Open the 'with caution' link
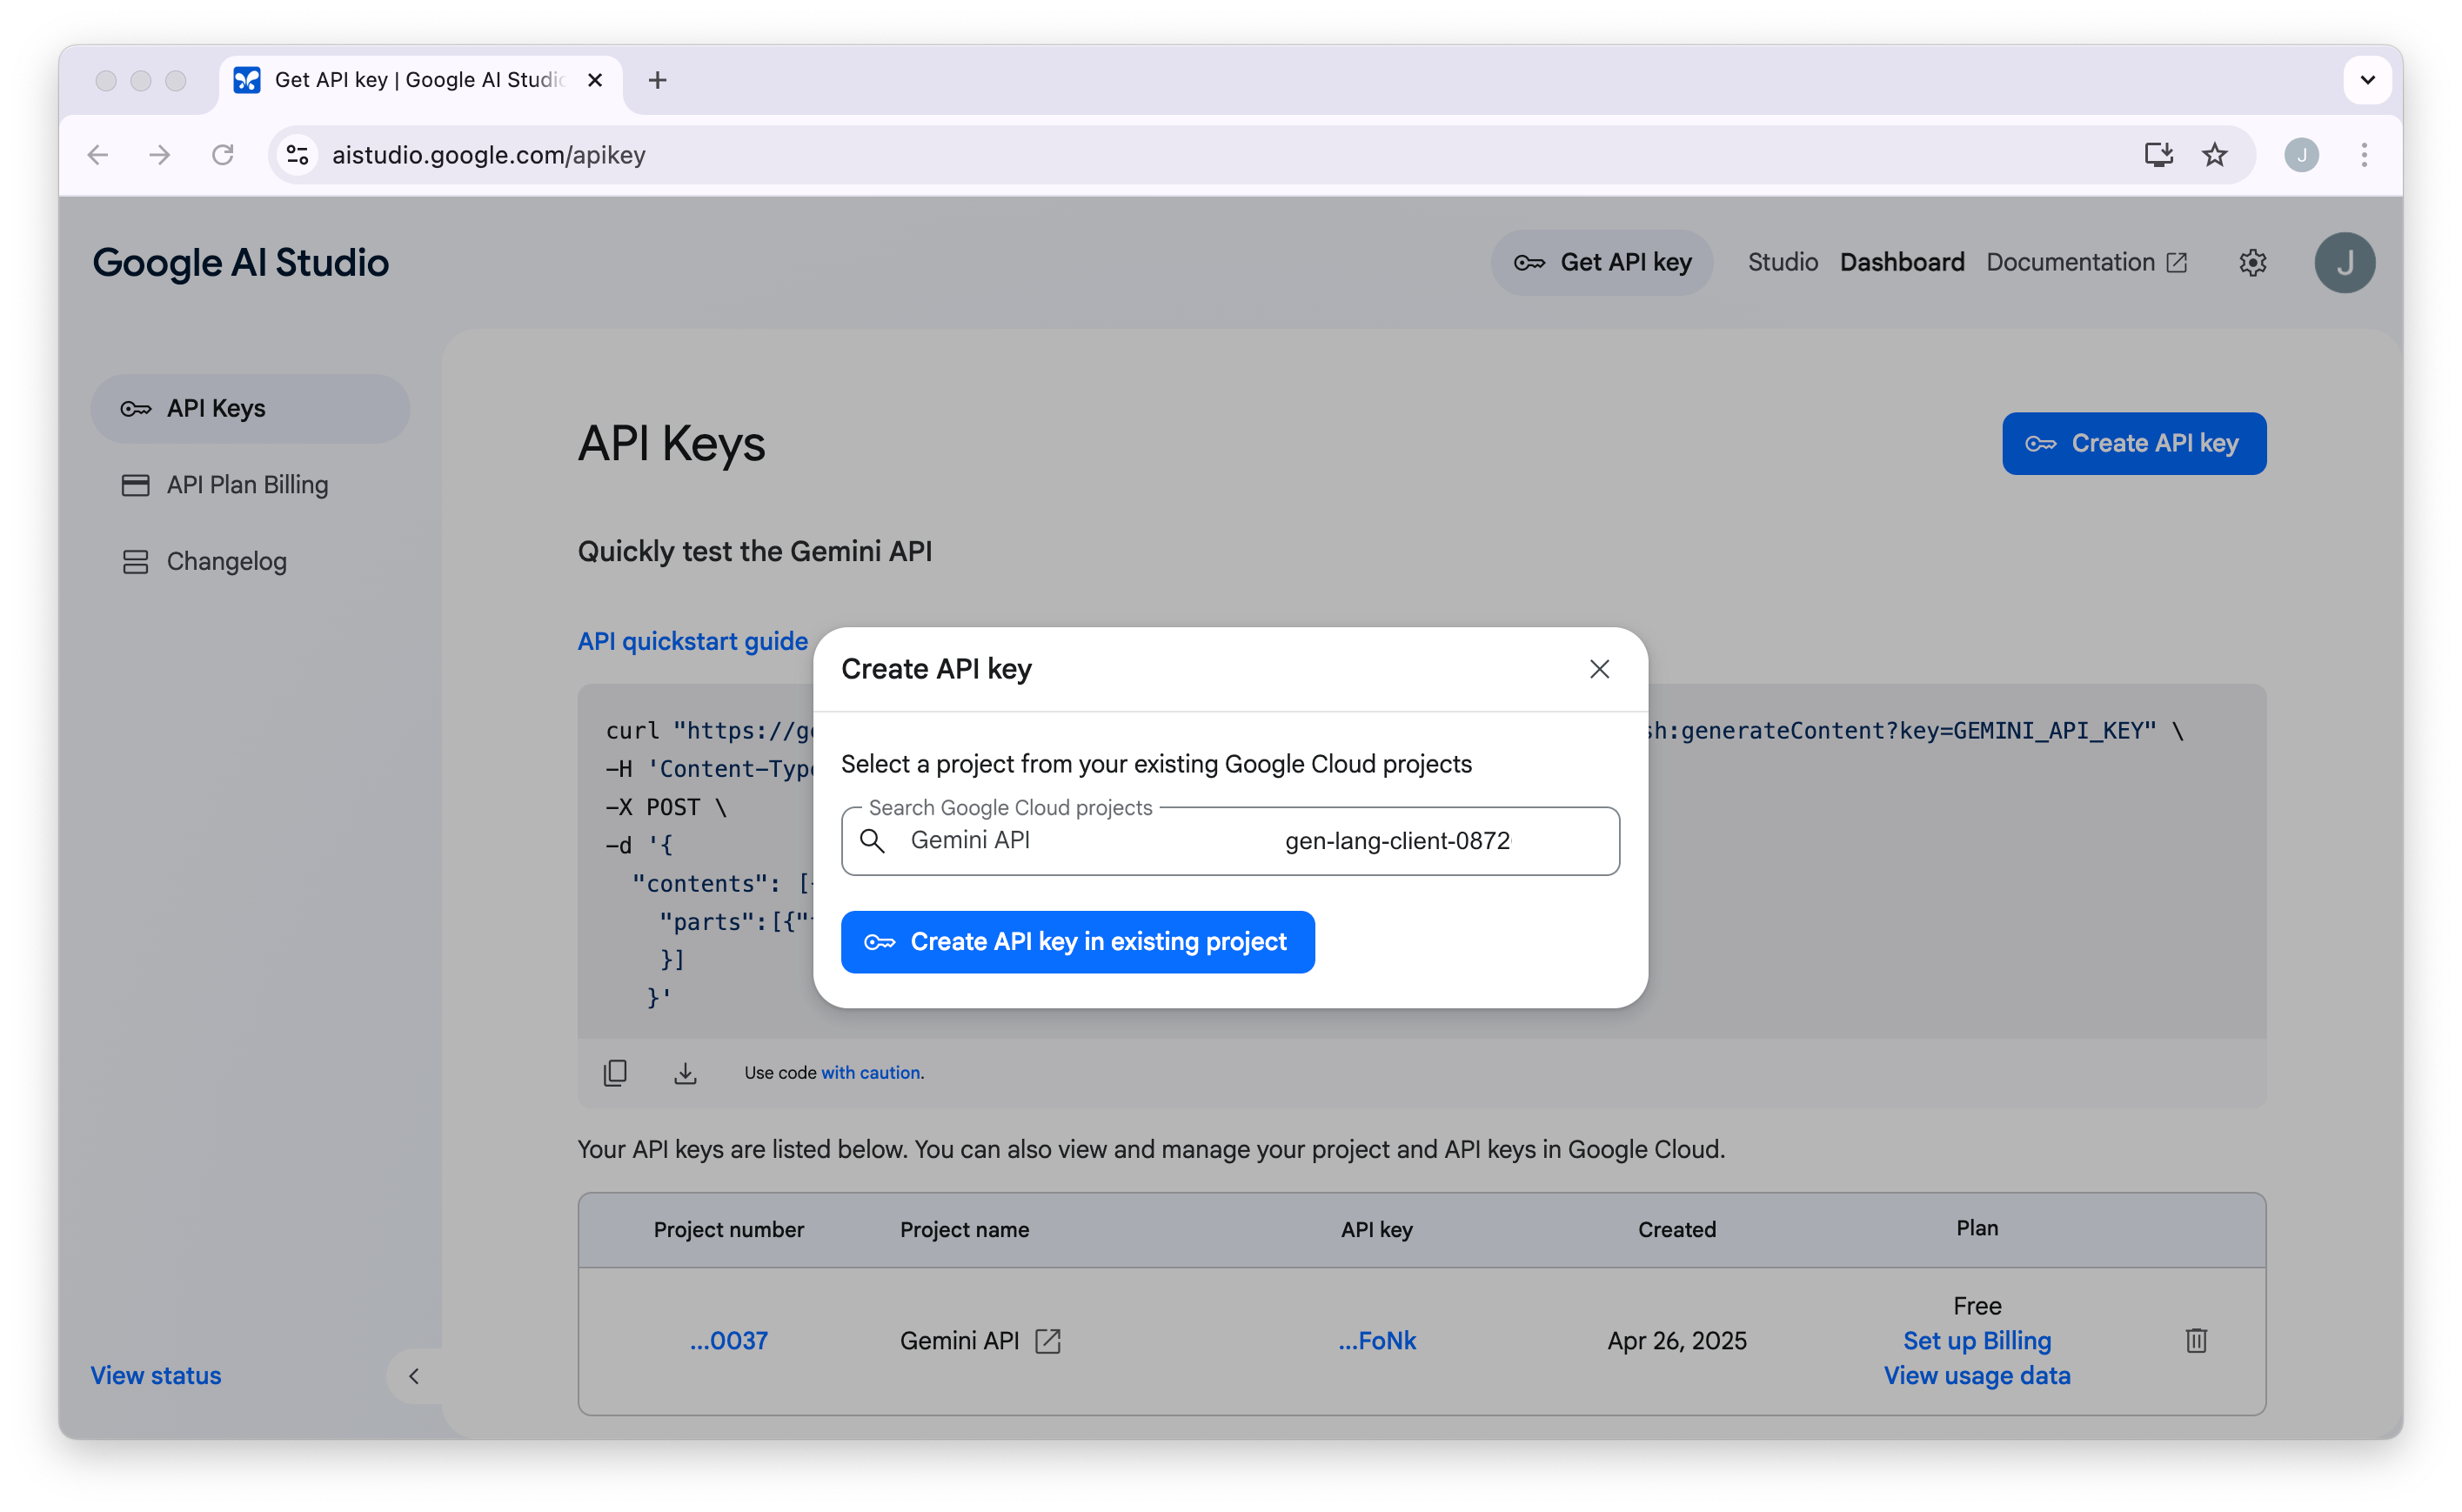The width and height of the screenshot is (2462, 1512). (x=870, y=1072)
